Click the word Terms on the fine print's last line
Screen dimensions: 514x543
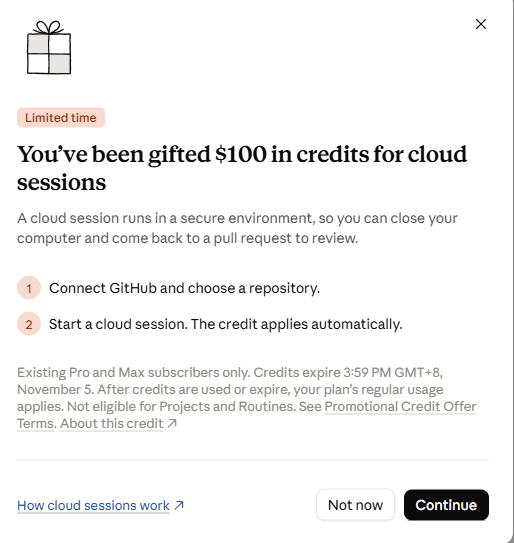pyautogui.click(x=35, y=424)
